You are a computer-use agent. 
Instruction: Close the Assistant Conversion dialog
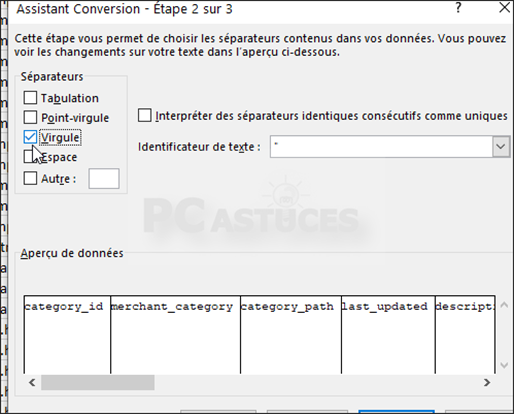[505, 8]
